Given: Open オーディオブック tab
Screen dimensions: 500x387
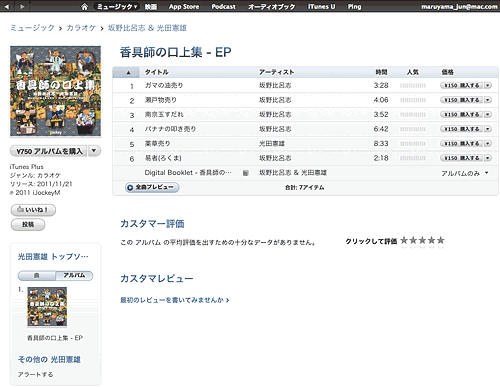Looking at the screenshot, I should click(271, 7).
